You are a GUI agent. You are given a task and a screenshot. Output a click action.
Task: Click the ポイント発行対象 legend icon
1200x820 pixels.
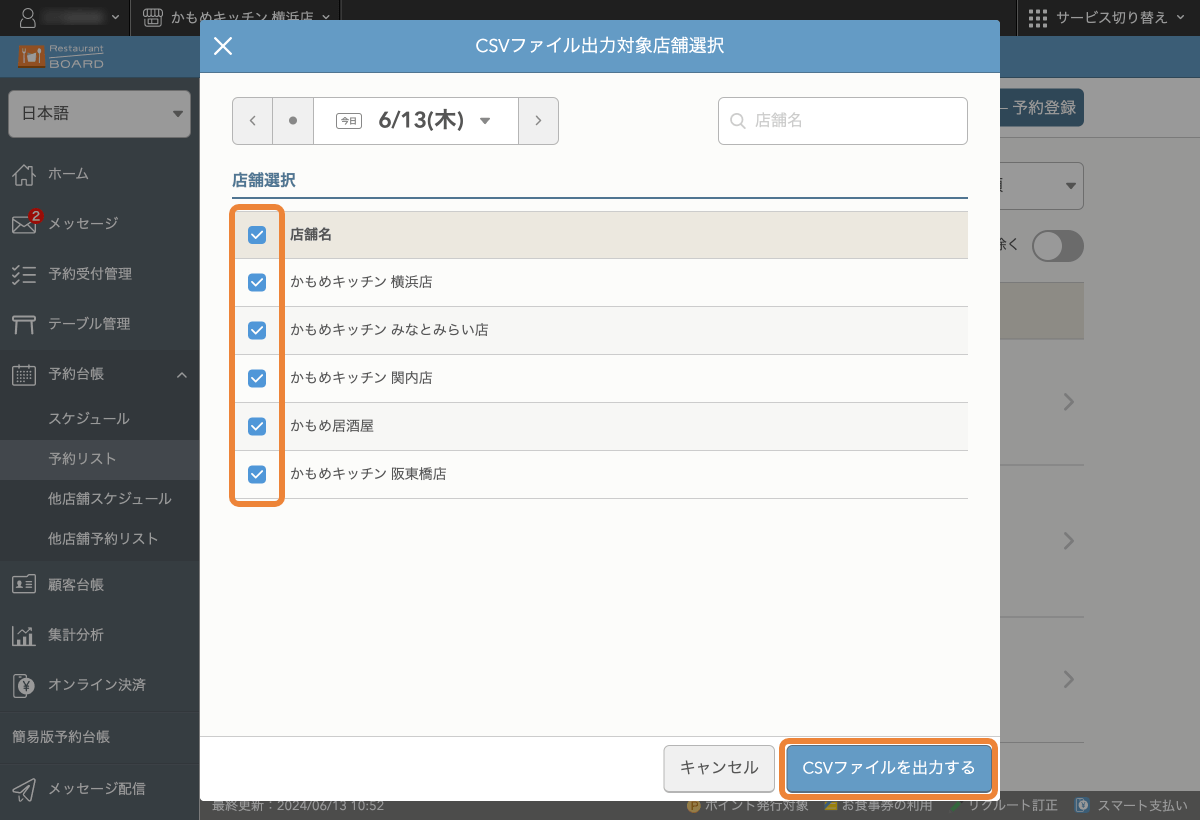[694, 805]
